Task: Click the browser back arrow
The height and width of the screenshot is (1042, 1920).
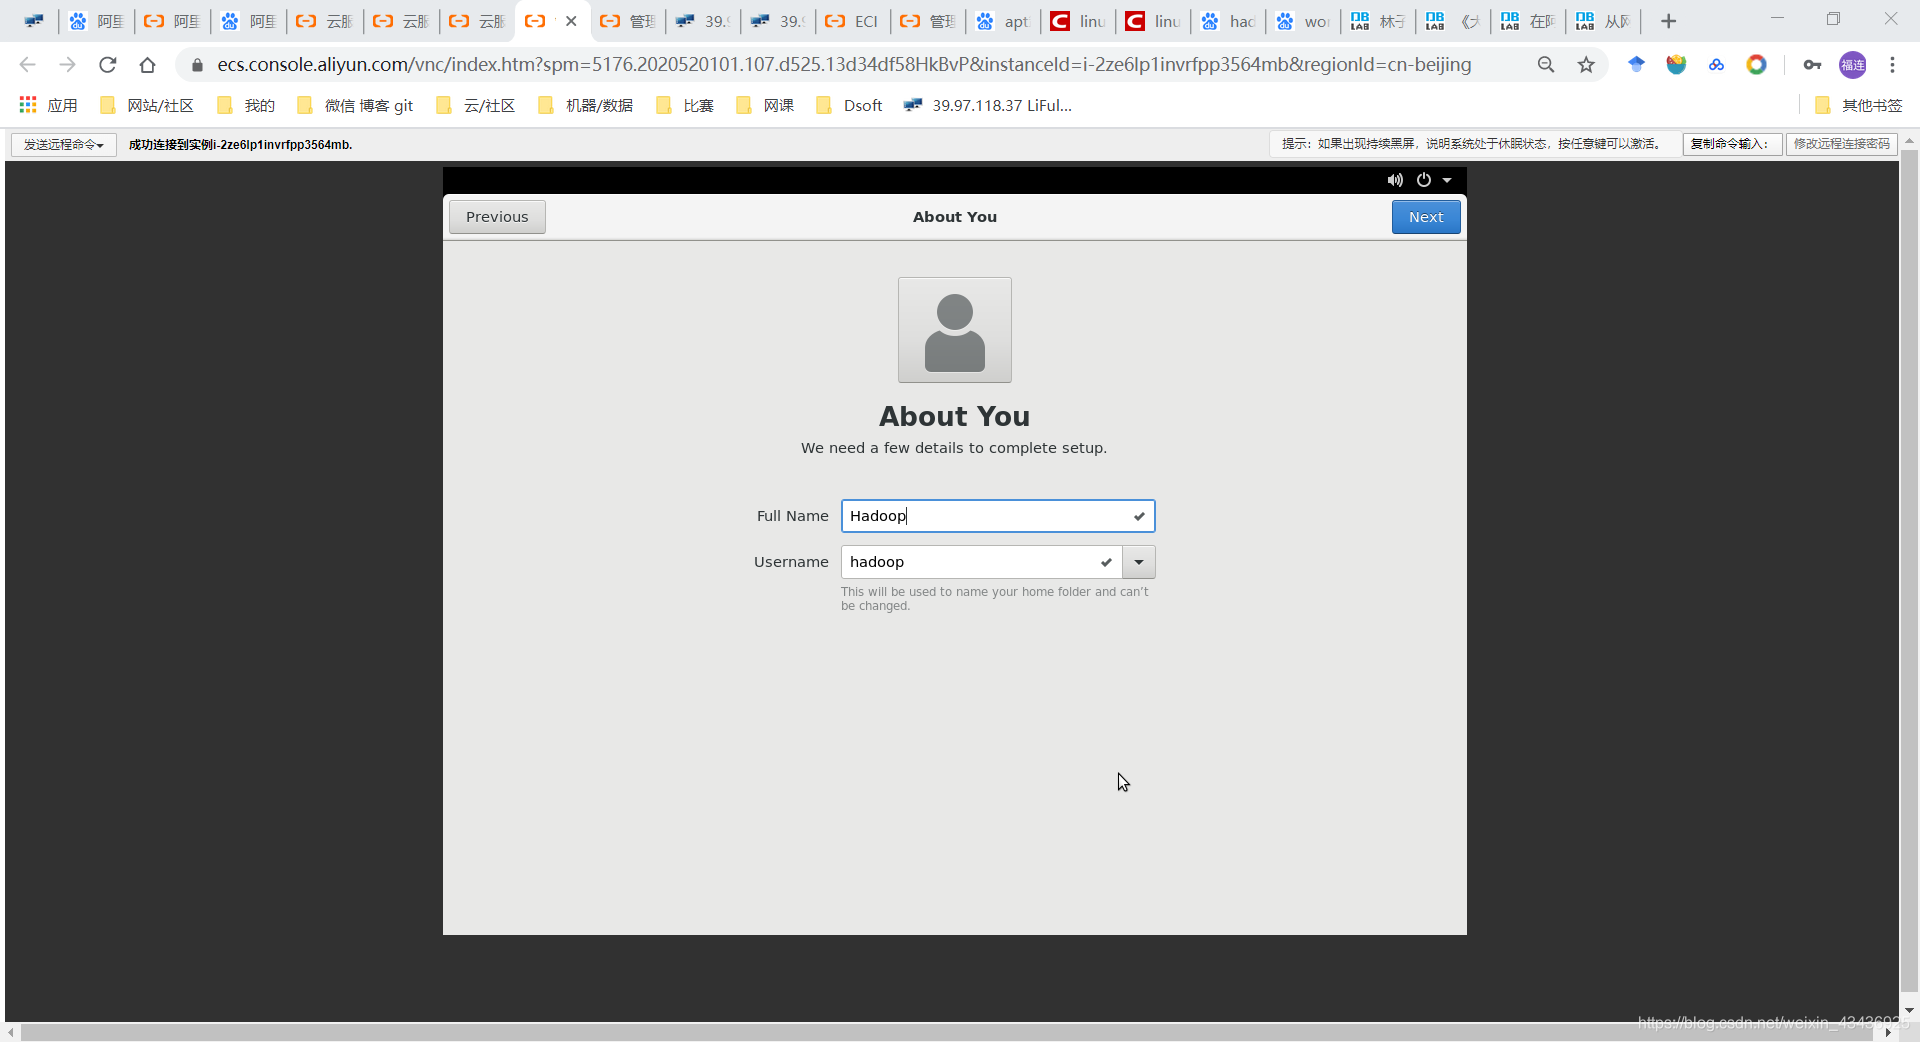Action: [26, 64]
